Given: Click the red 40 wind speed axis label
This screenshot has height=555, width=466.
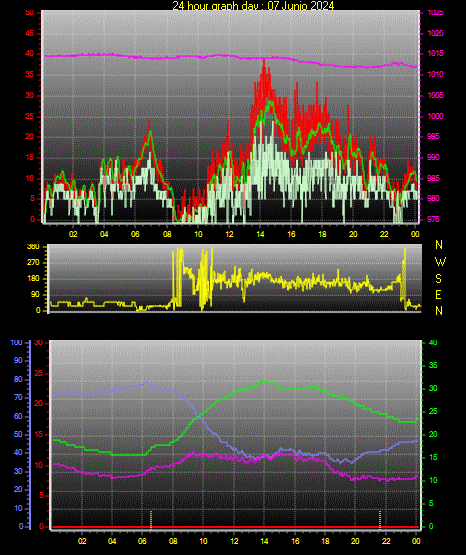Looking at the screenshot, I should 29,54.
